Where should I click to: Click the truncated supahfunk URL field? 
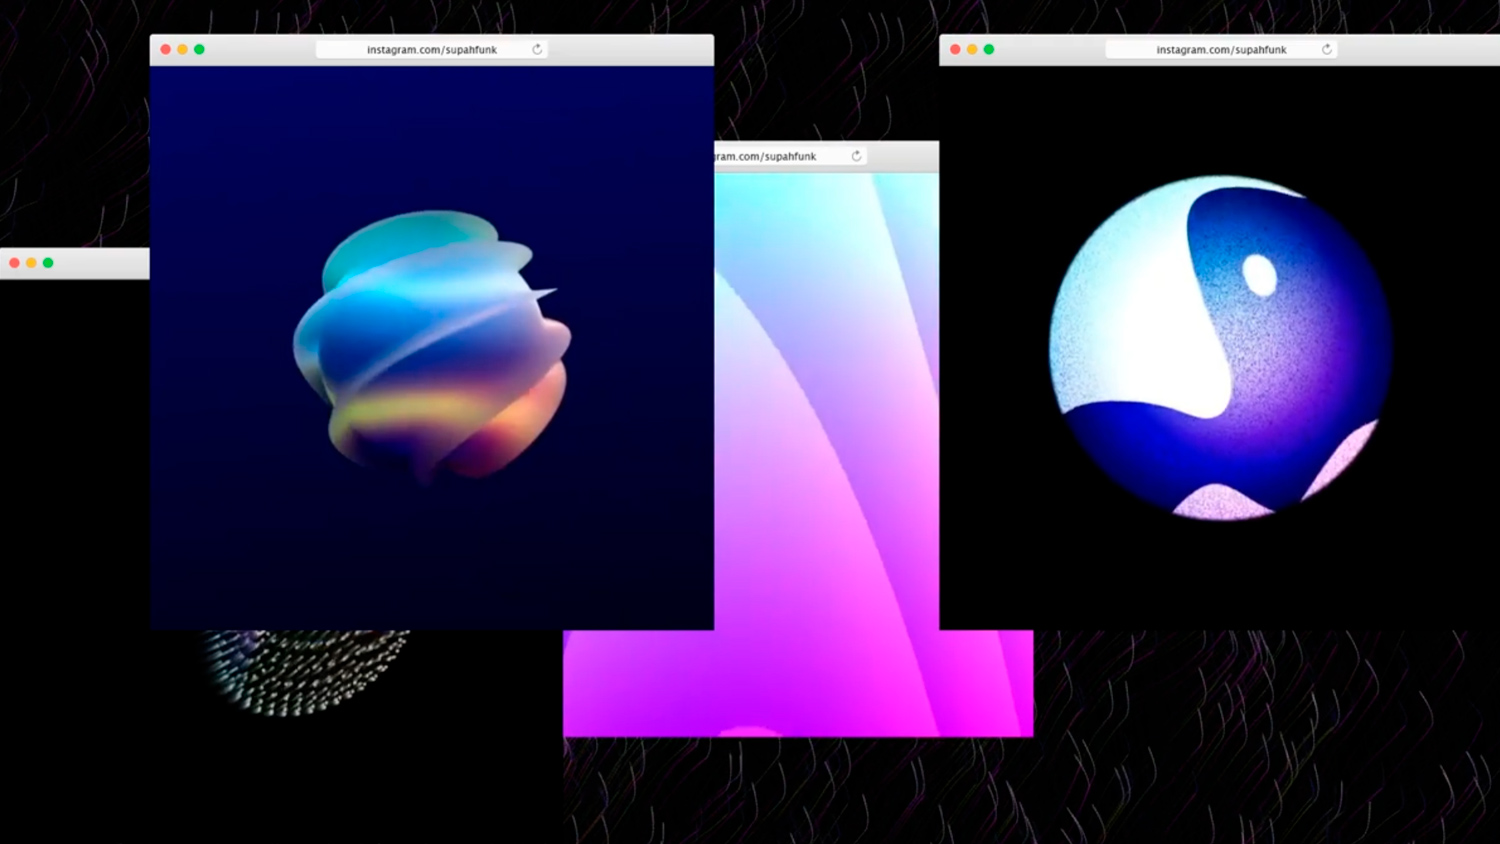point(775,155)
